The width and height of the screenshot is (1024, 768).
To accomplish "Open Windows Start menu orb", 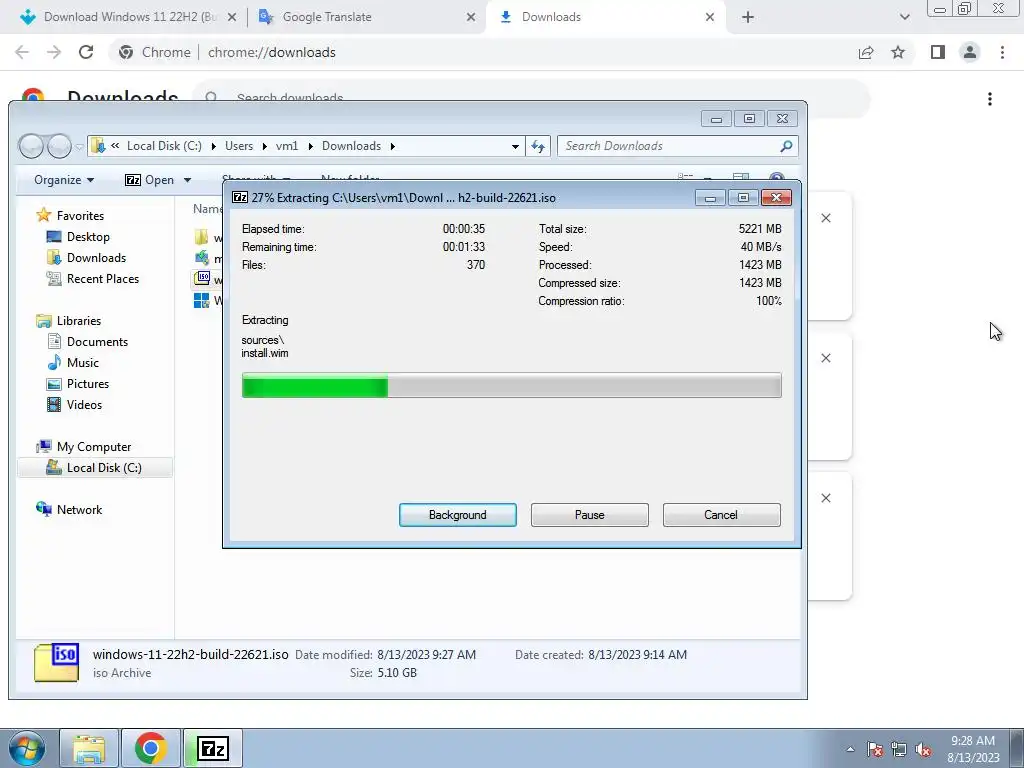I will (x=25, y=748).
